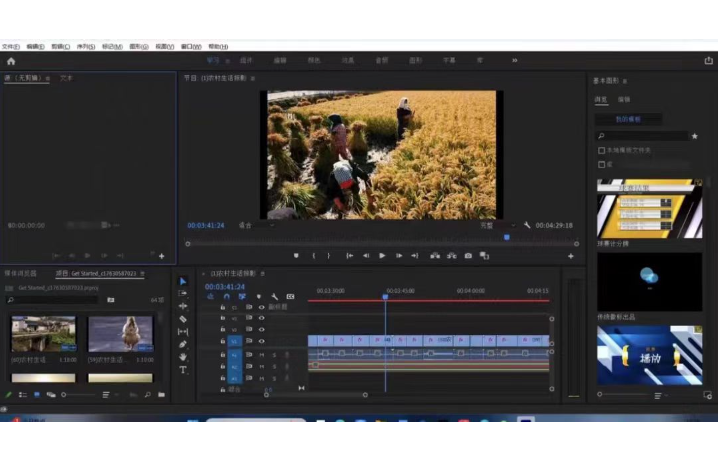
Task: Expand the workspace overflow chevron
Action: coord(515,61)
